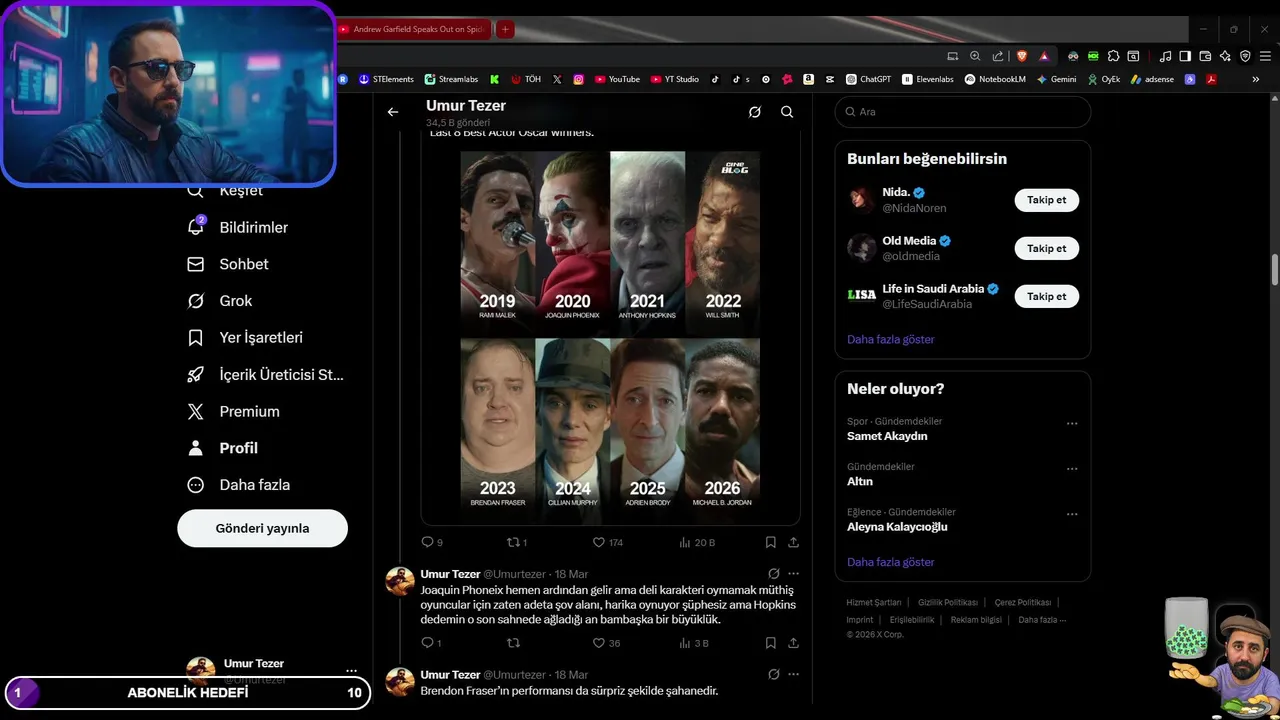Open Gizlilik Politikası footer link
This screenshot has height=720, width=1280.
point(948,603)
